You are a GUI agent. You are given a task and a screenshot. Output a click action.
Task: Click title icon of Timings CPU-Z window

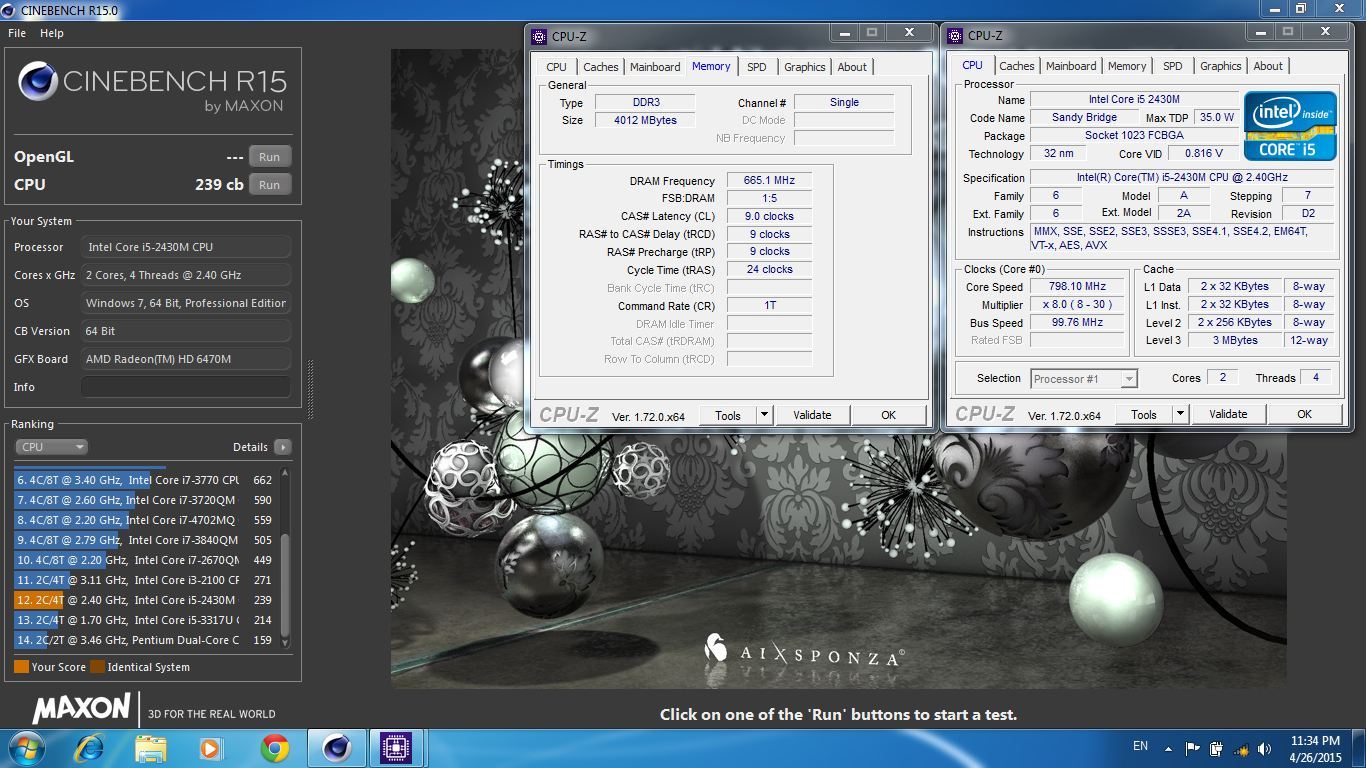(x=539, y=37)
